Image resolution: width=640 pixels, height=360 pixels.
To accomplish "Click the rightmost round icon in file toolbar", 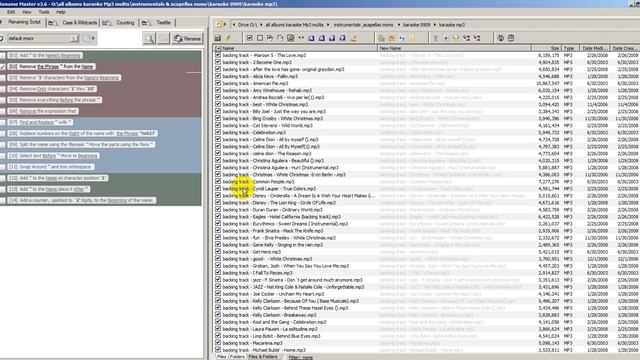I will pos(511,38).
